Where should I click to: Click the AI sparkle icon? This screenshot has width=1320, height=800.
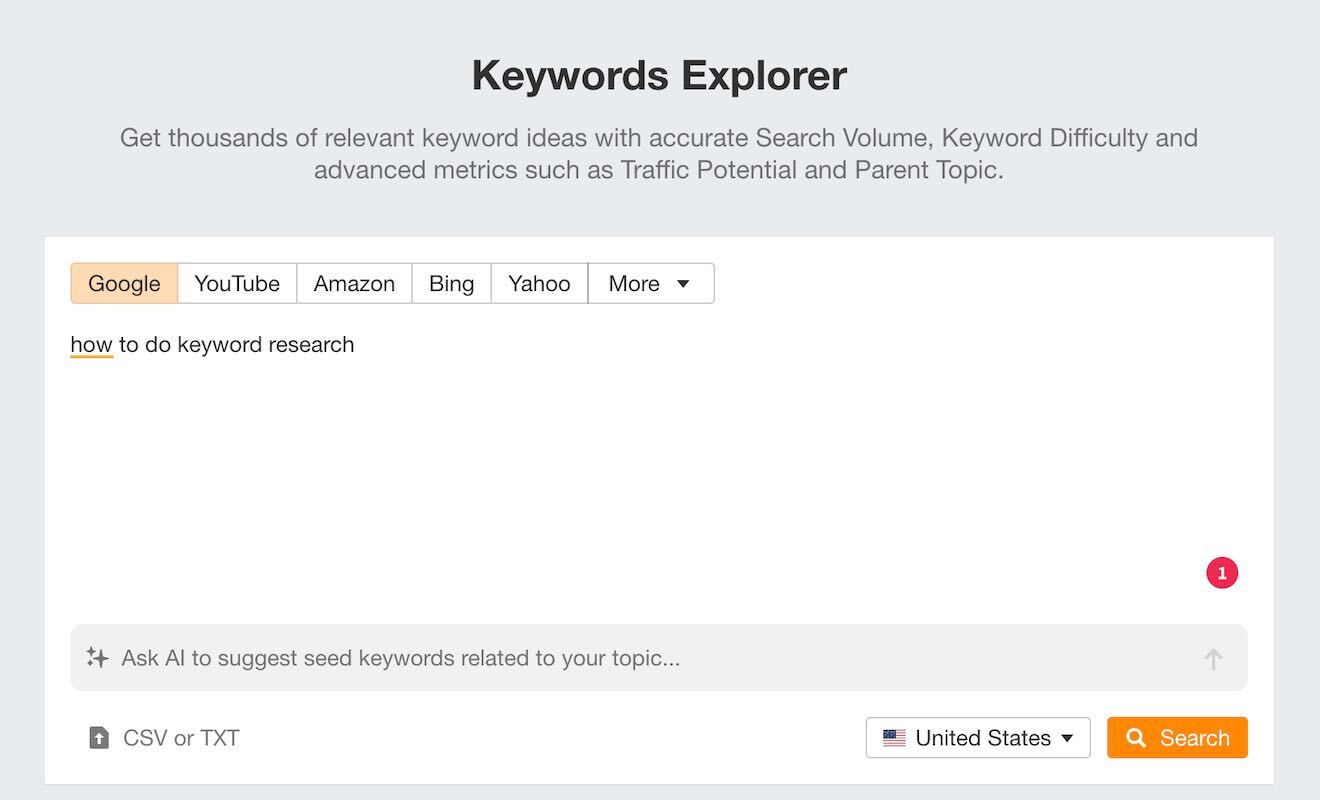coord(97,657)
